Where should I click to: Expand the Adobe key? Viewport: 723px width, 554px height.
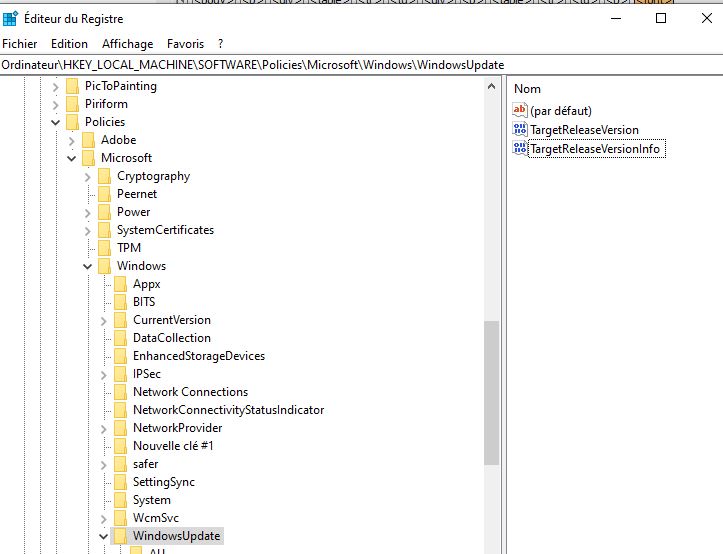(71, 141)
